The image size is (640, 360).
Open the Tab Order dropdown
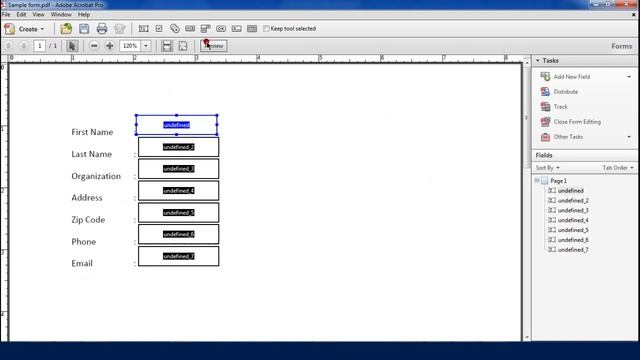coord(618,168)
